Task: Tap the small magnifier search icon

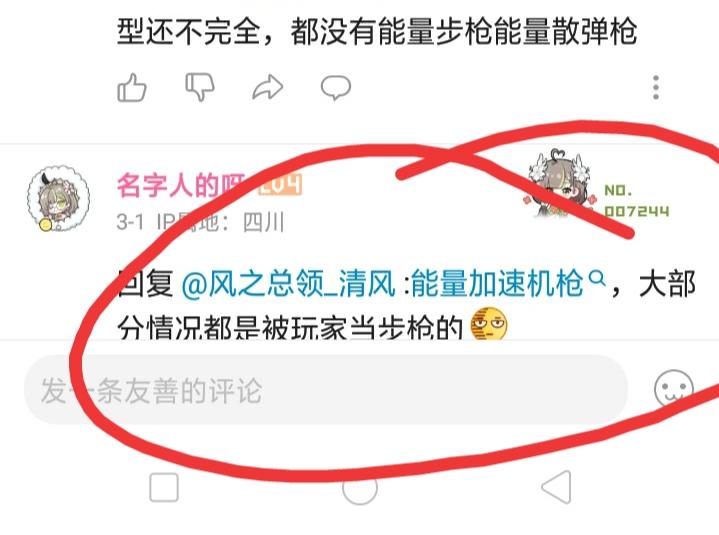Action: coord(597,278)
